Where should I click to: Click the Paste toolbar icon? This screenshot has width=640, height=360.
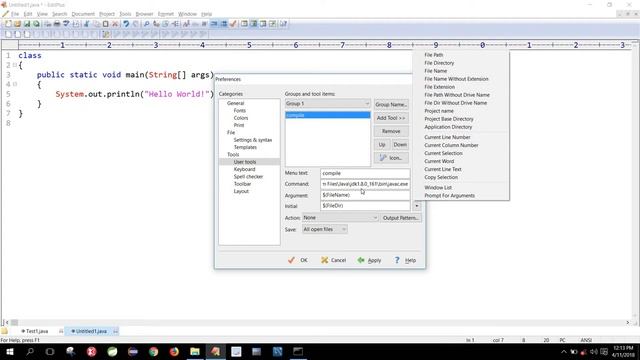(x=105, y=24)
